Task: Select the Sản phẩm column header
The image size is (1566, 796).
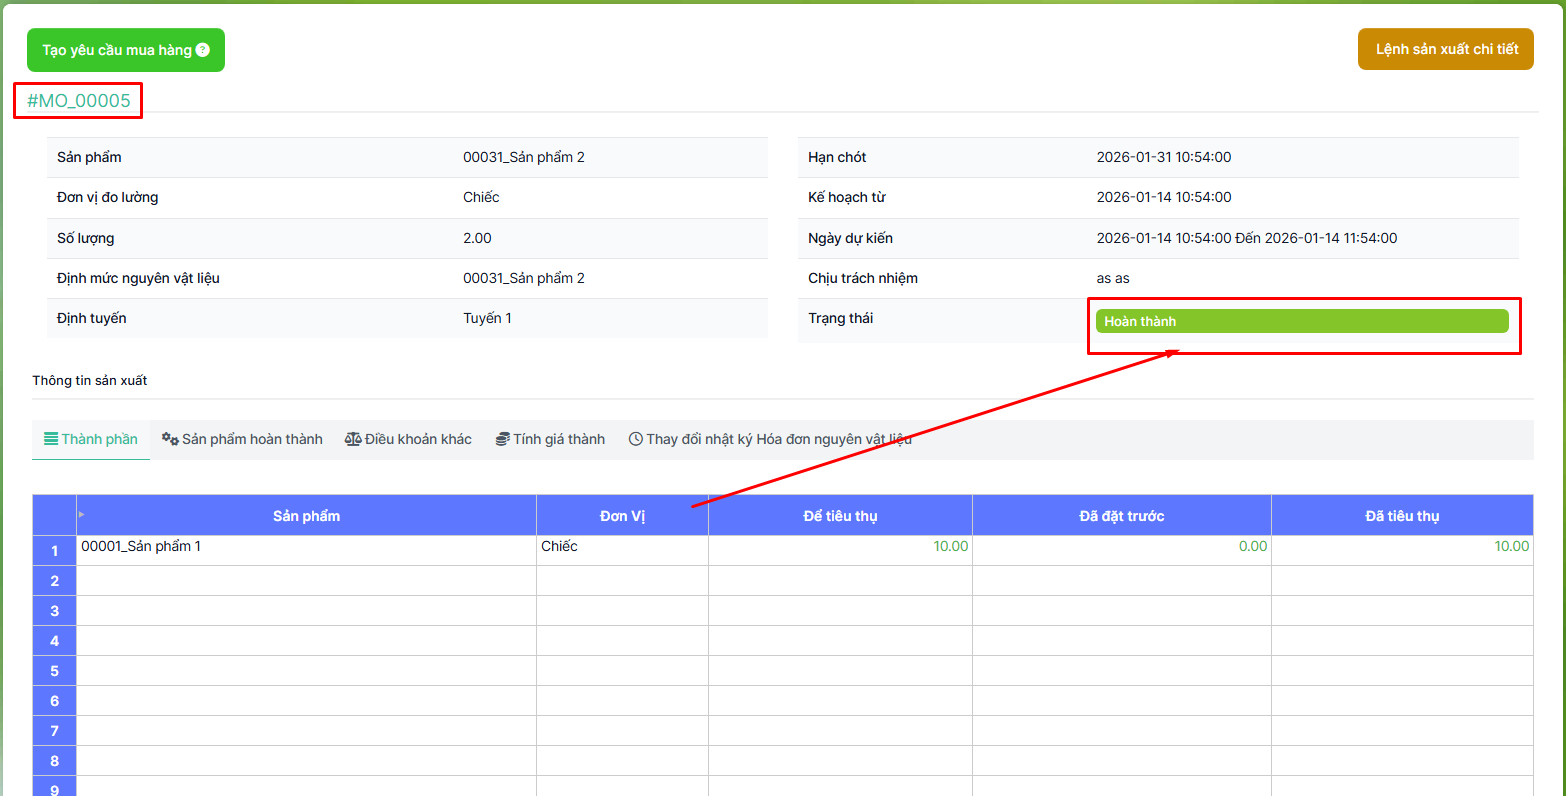Action: point(306,516)
